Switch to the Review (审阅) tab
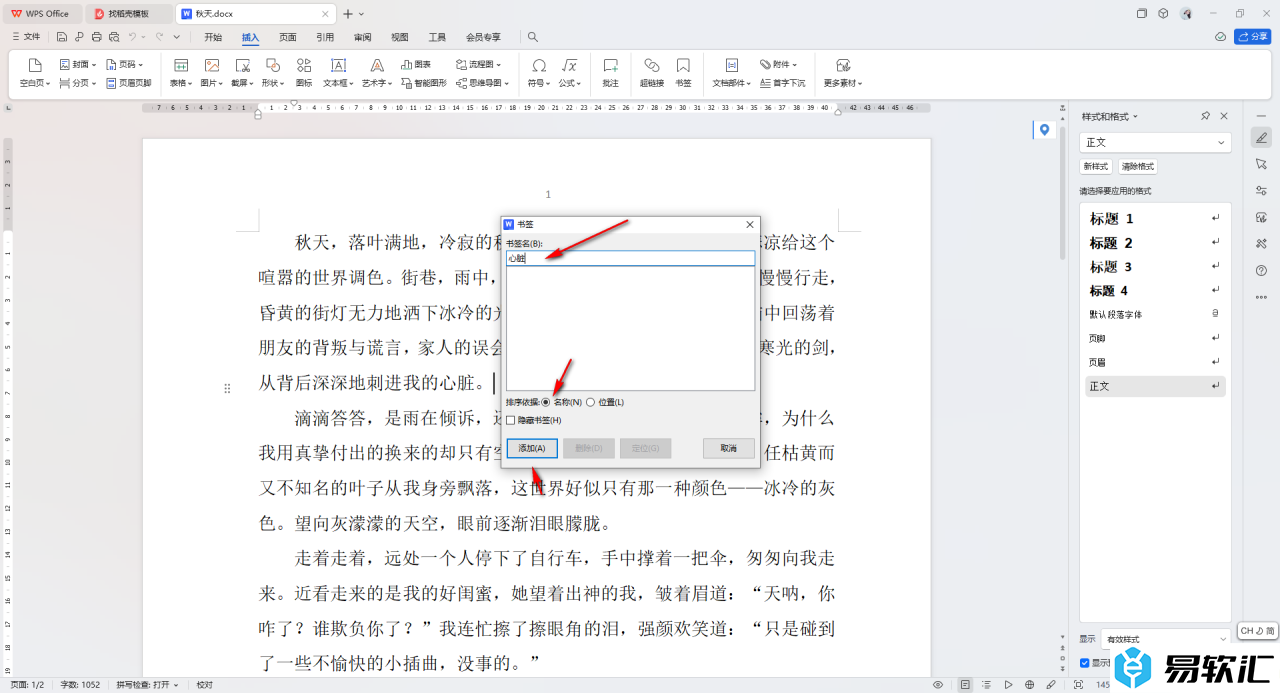 pyautogui.click(x=362, y=37)
